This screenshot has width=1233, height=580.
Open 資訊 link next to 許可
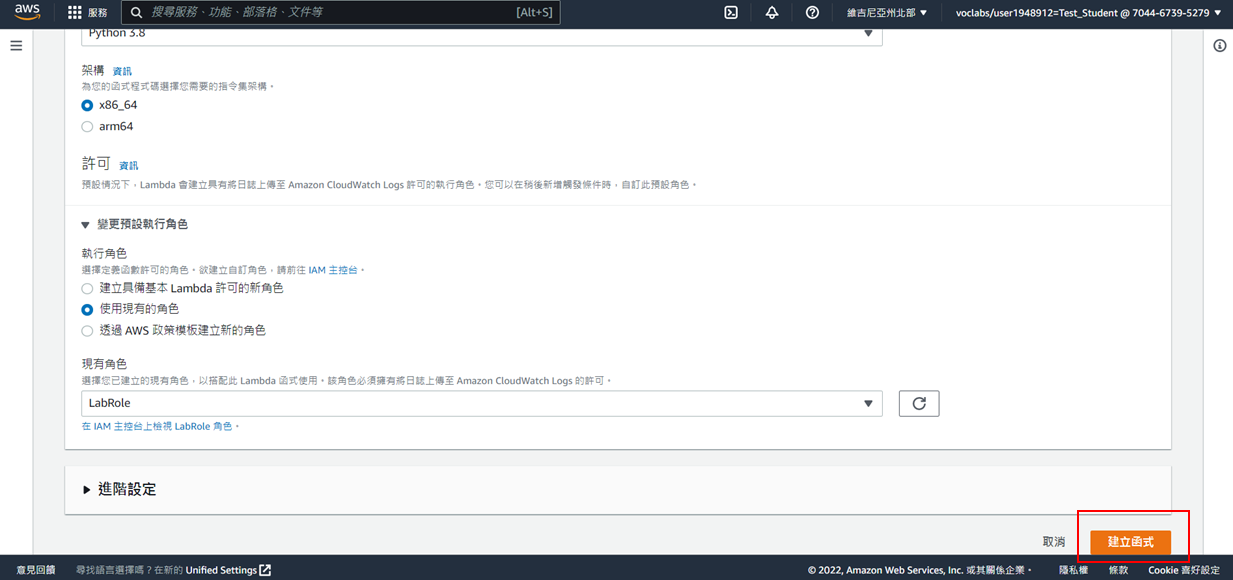129,165
